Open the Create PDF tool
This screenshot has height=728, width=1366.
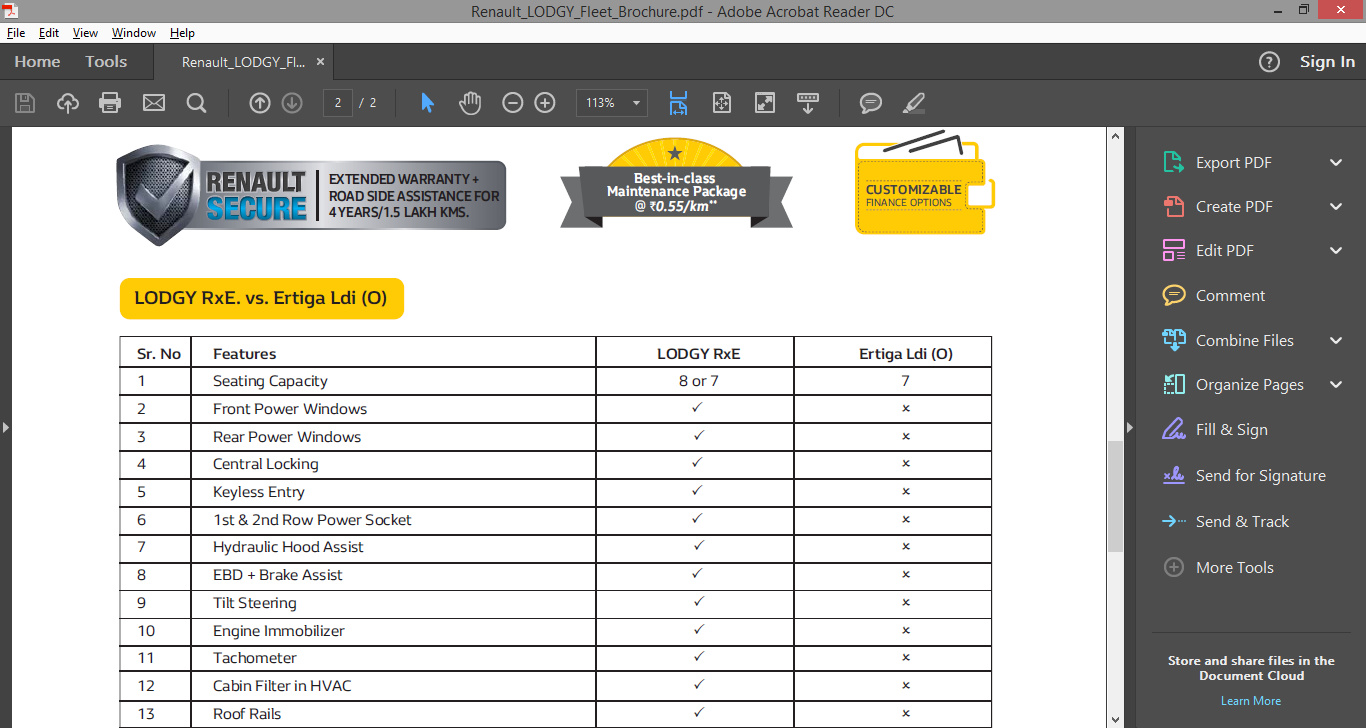click(x=1233, y=207)
